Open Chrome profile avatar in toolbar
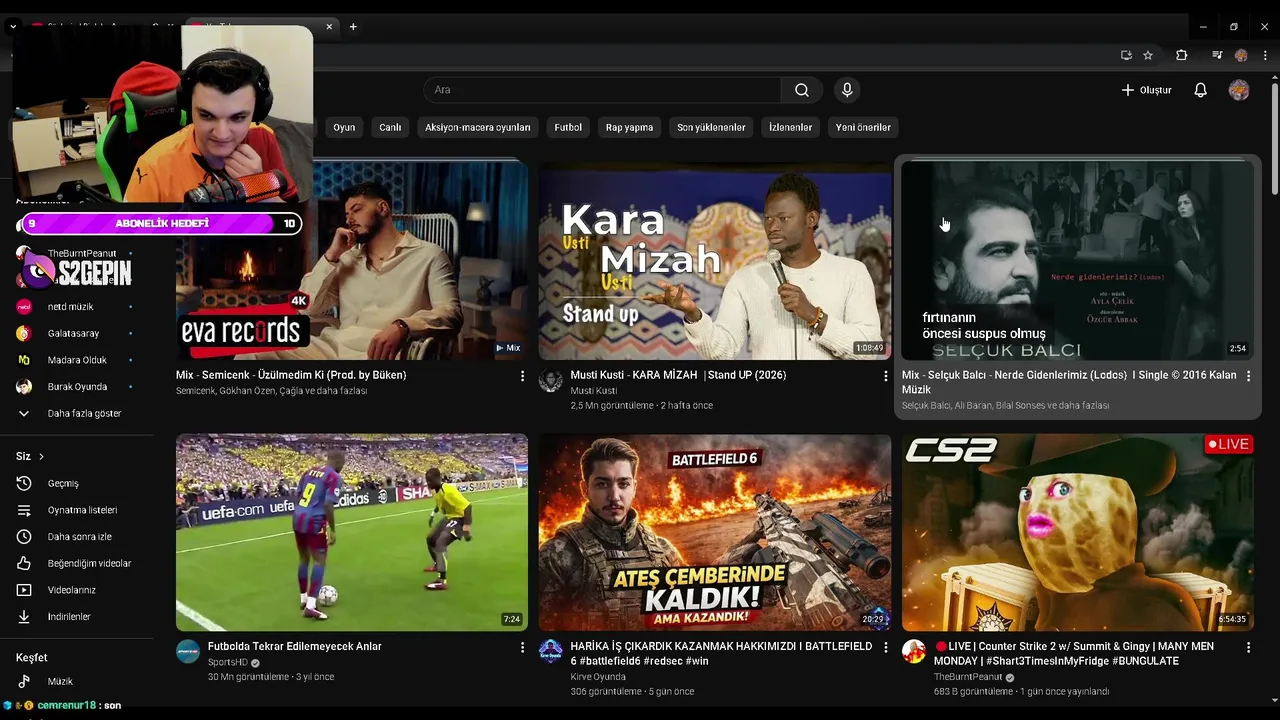1280x720 pixels. click(1241, 55)
